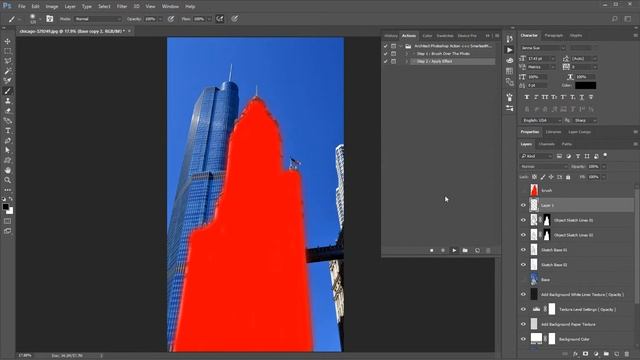
Task: Hide the Background Color layer
Action: click(523, 339)
